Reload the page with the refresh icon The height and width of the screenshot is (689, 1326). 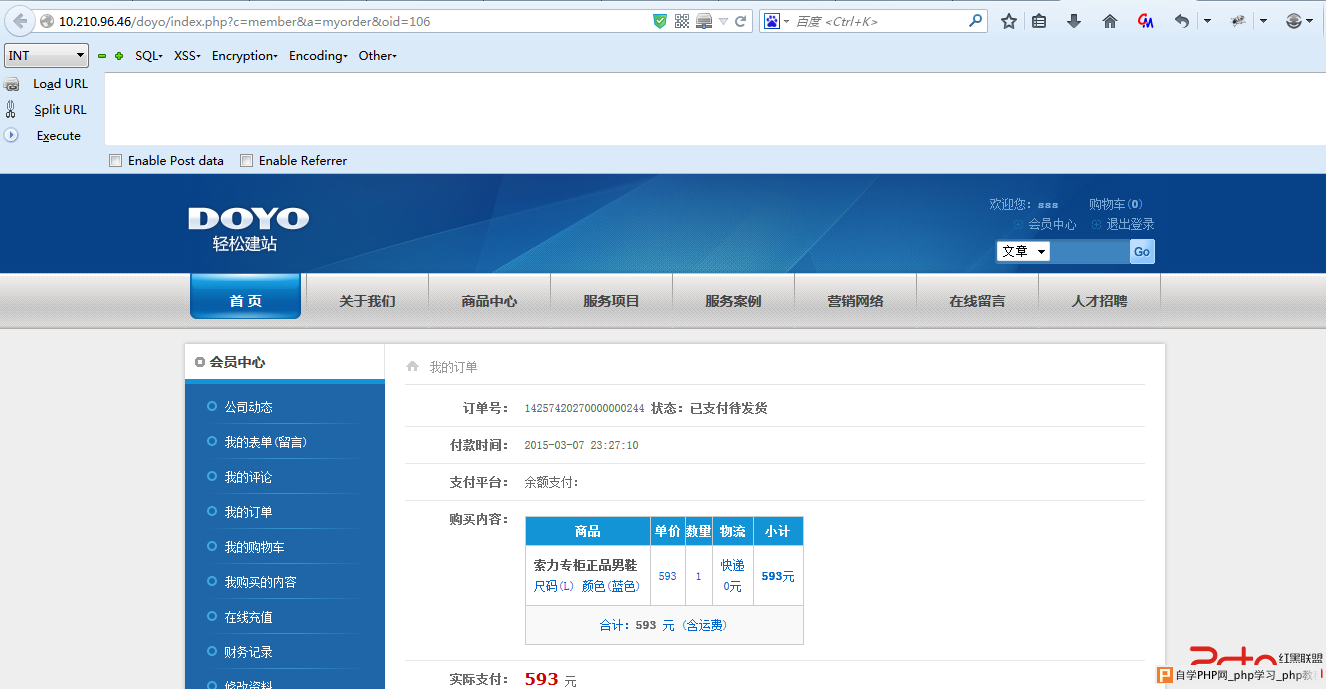[x=741, y=21]
